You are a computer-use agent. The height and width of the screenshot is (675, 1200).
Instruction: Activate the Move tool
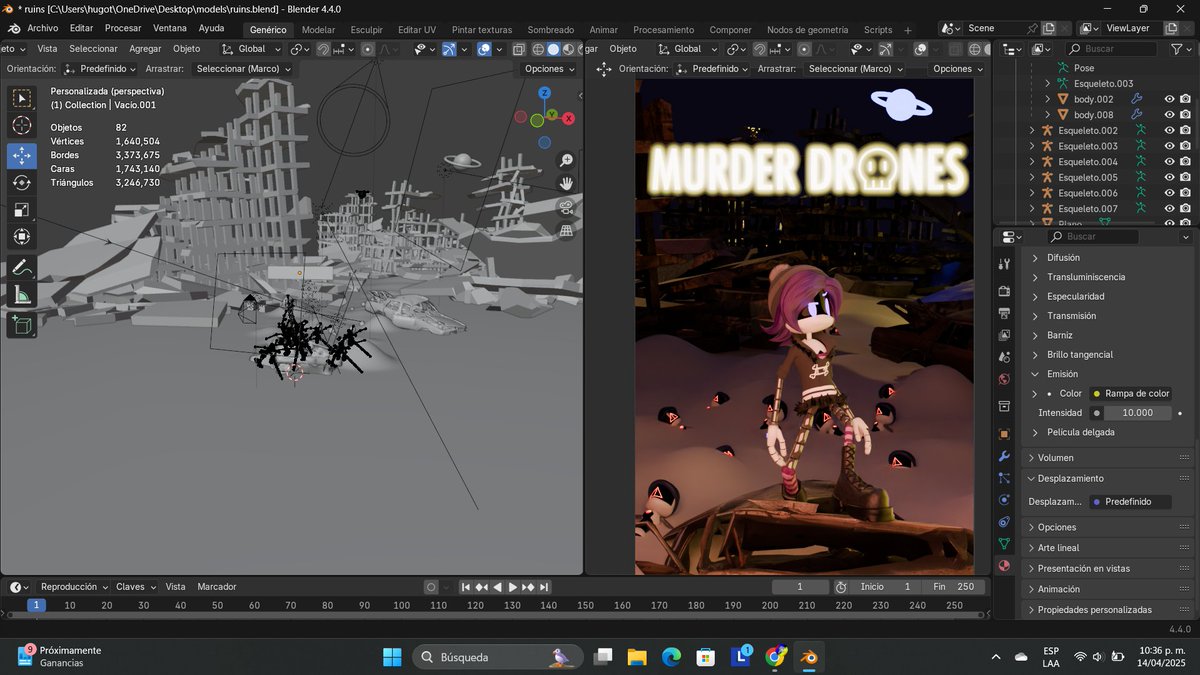tap(21, 155)
